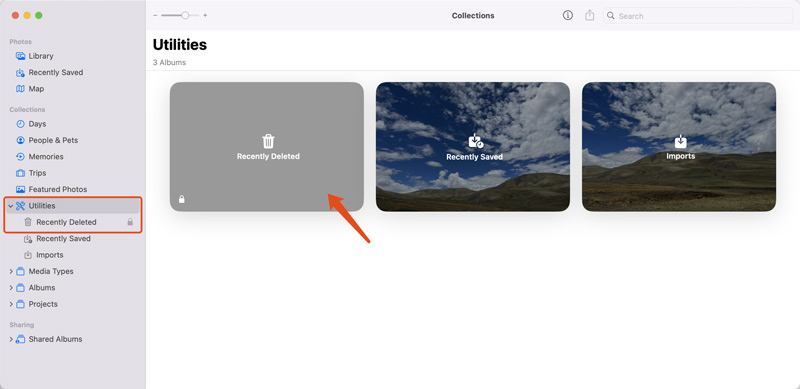Select Shared Albums label in sidebar
Screen dimensions: 800x389
55,339
